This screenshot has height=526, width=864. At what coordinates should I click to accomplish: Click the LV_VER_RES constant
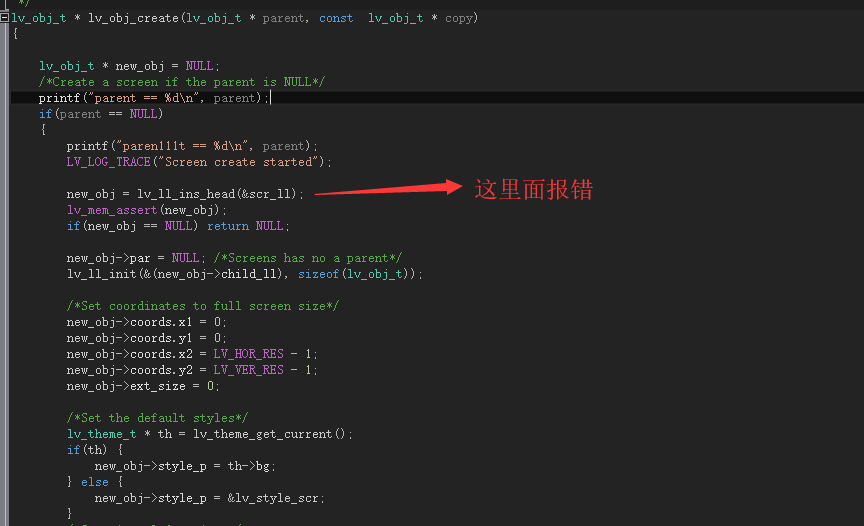pos(249,370)
